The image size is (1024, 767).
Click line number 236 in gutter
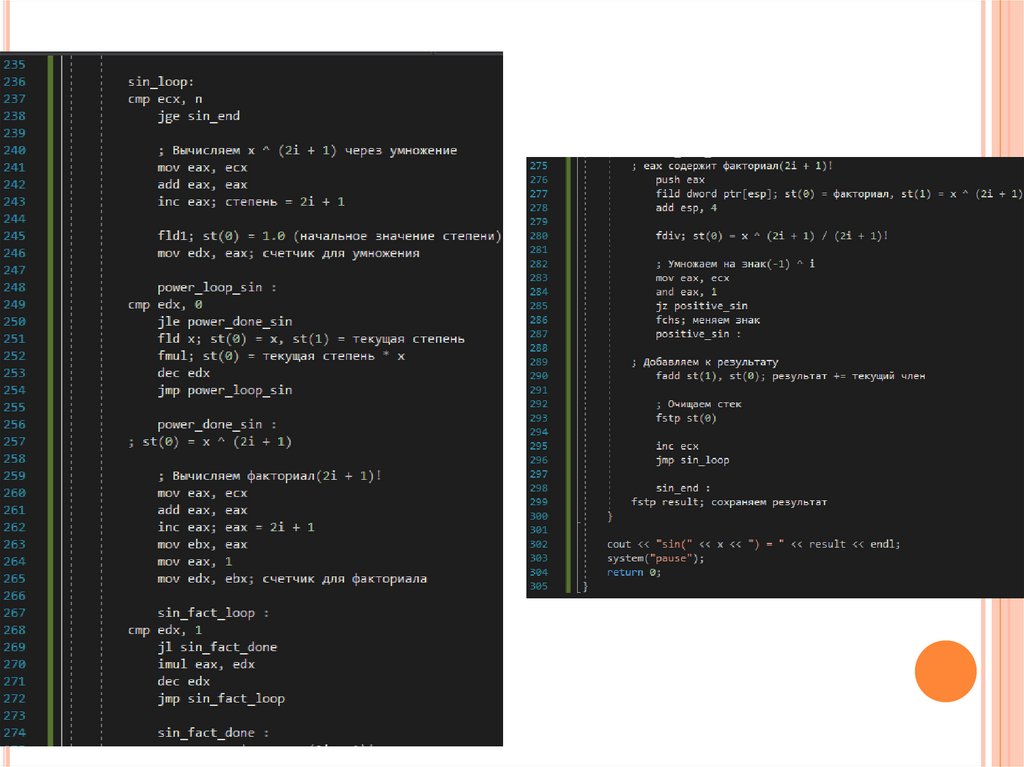click(x=14, y=82)
